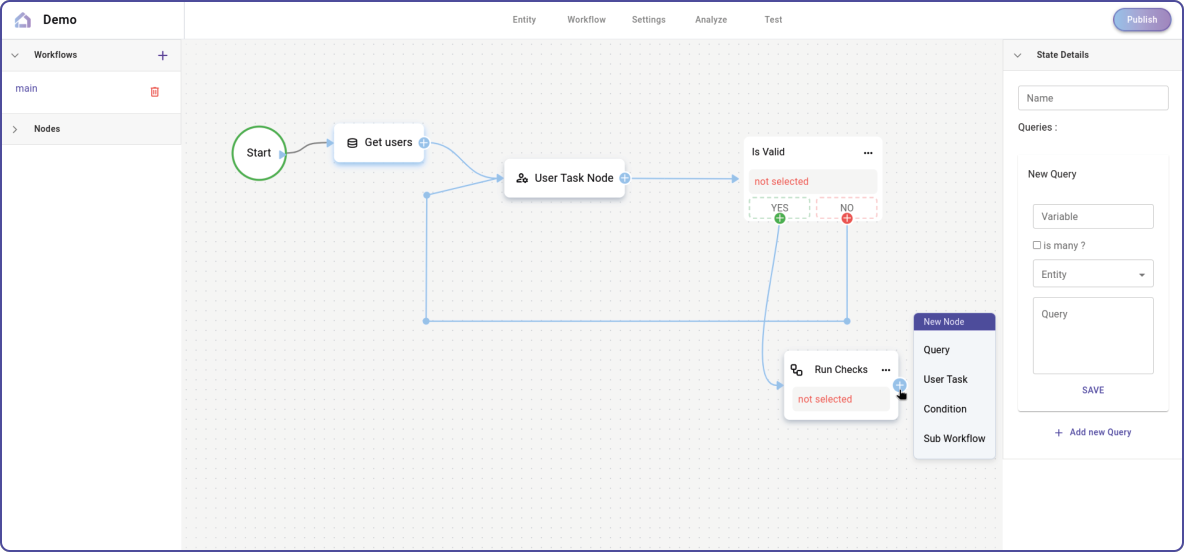Screen dimensions: 1184x552
Task: Delete the main workflow using trash icon
Action: pyautogui.click(x=154, y=92)
